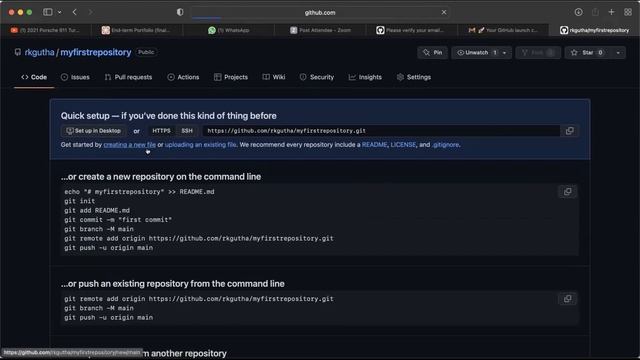Switch to the Your GitHub launch tab
The height and width of the screenshot is (360, 640).
click(x=503, y=30)
